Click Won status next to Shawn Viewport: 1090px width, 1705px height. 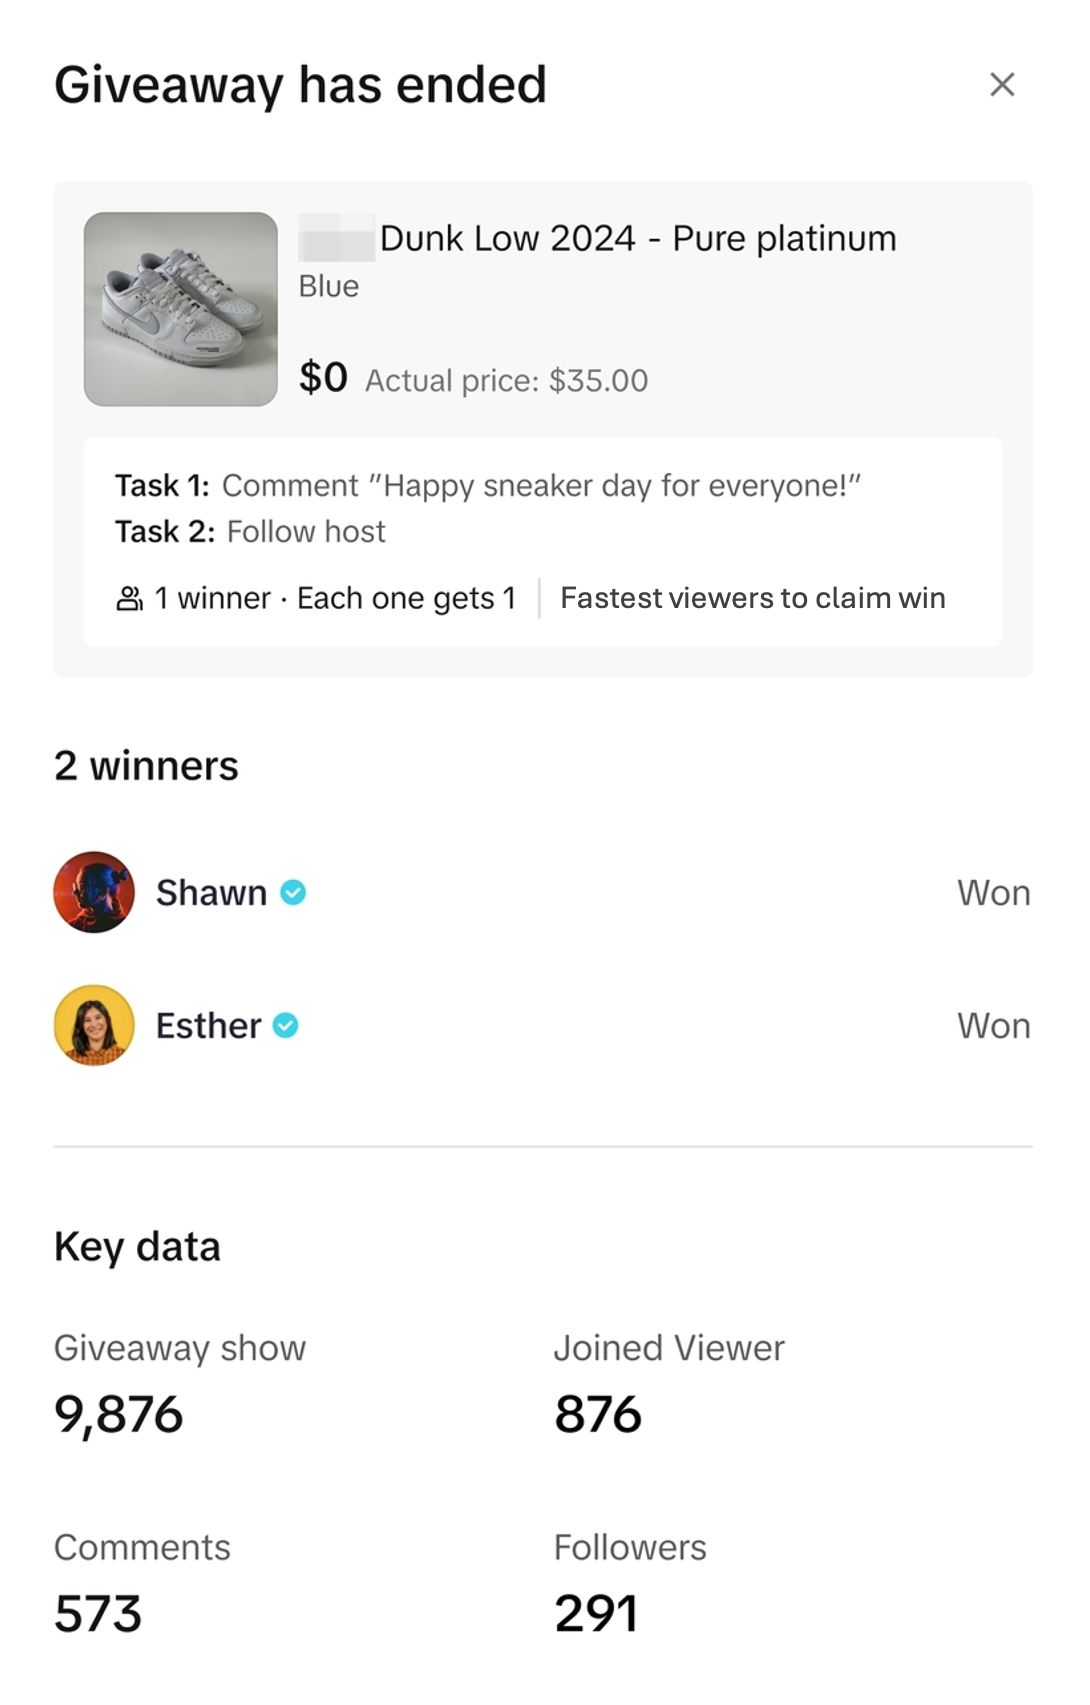click(993, 892)
